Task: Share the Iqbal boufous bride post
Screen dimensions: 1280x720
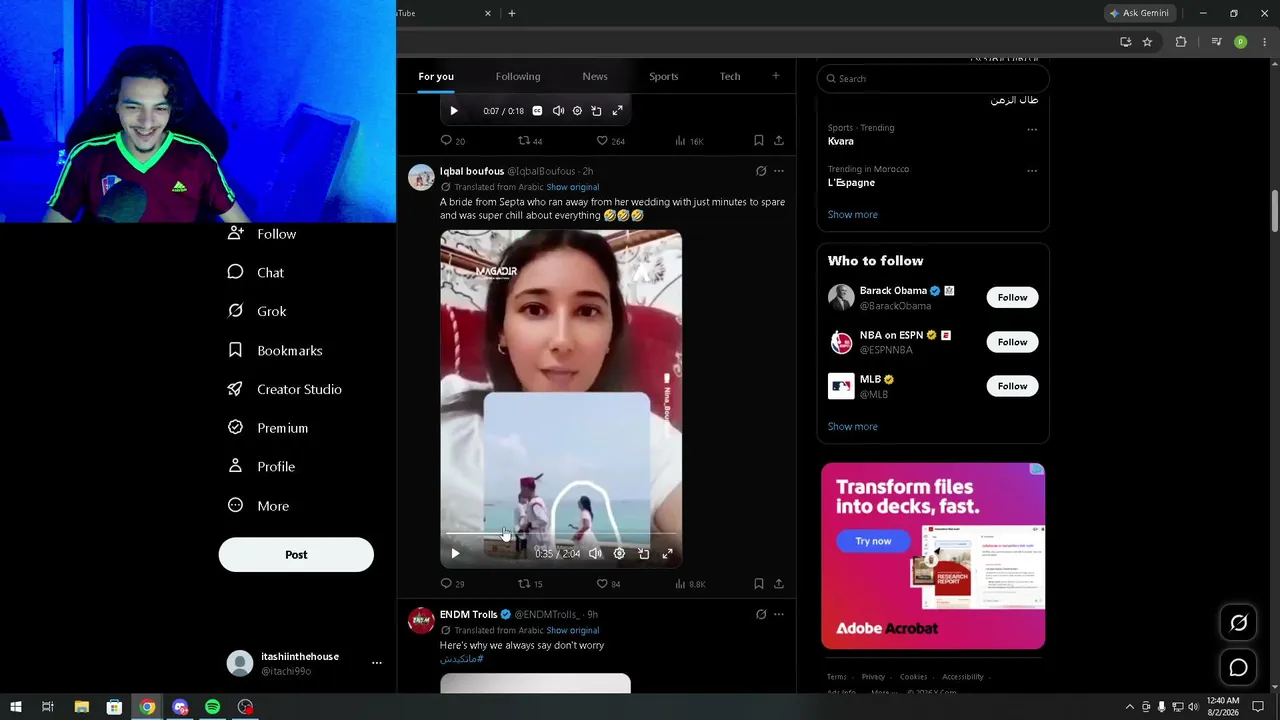Action: point(779,584)
